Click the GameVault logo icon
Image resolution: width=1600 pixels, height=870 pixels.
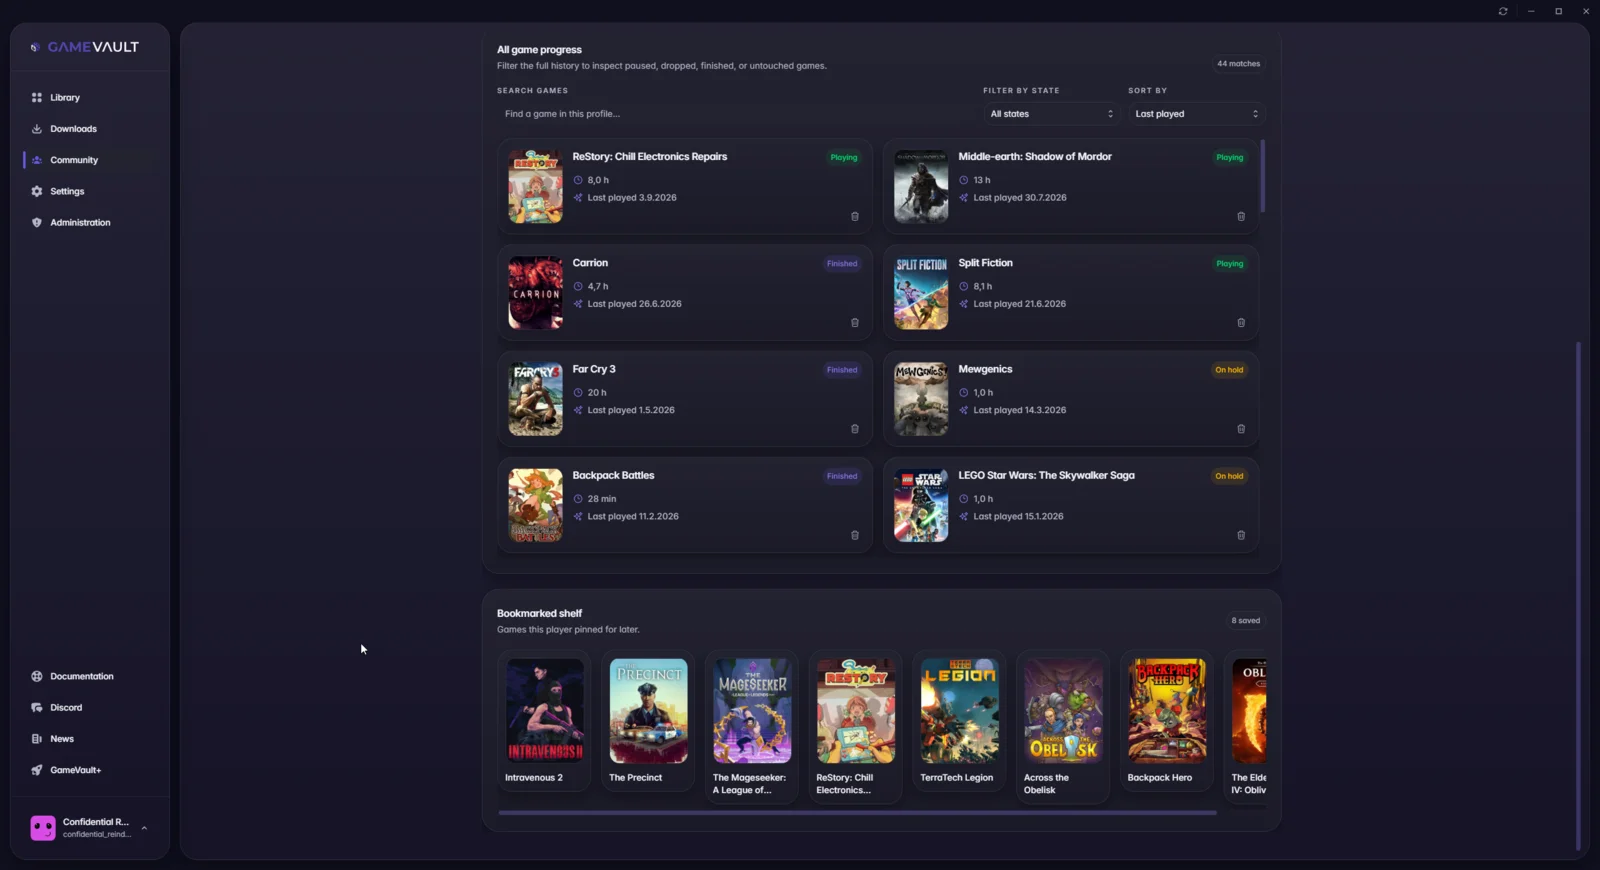coord(36,47)
